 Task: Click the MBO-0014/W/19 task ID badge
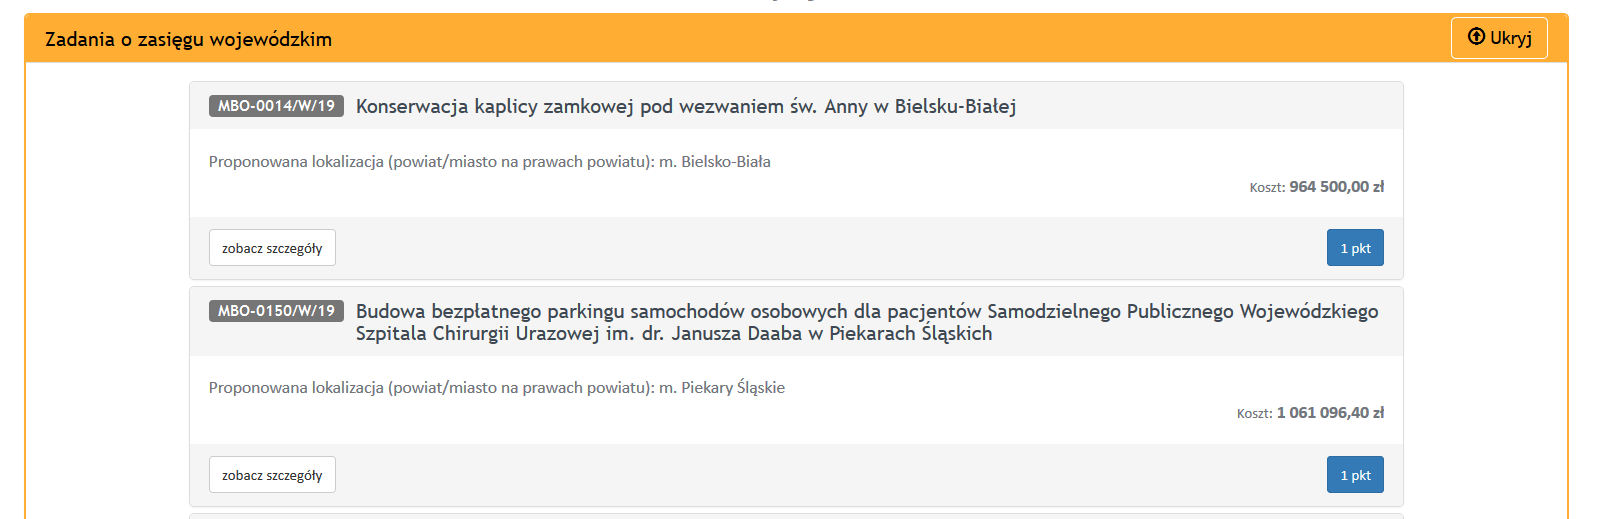[276, 106]
